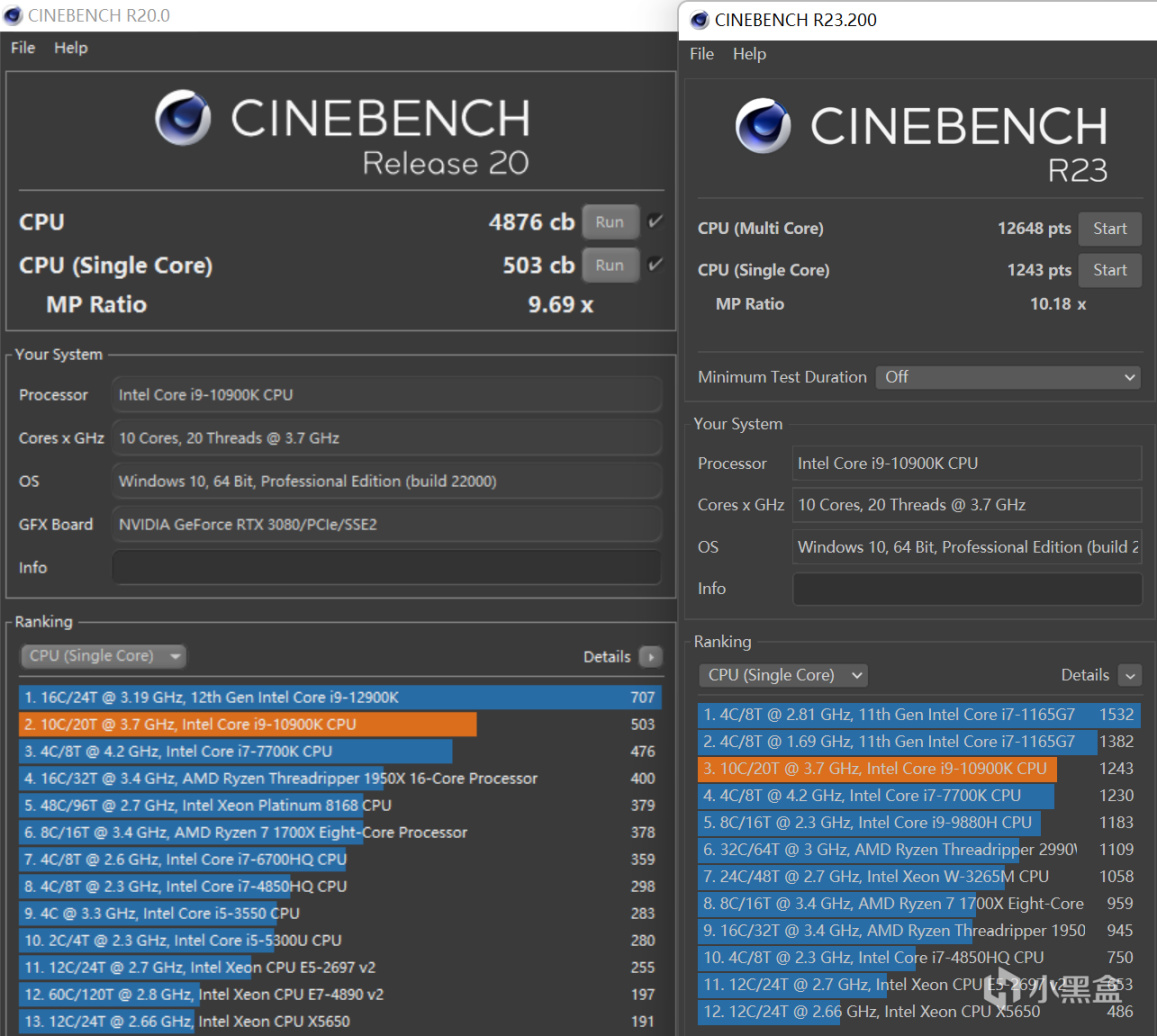Click the Cinebench Release 20 sphere logo
This screenshot has height=1036, width=1157.
182,119
